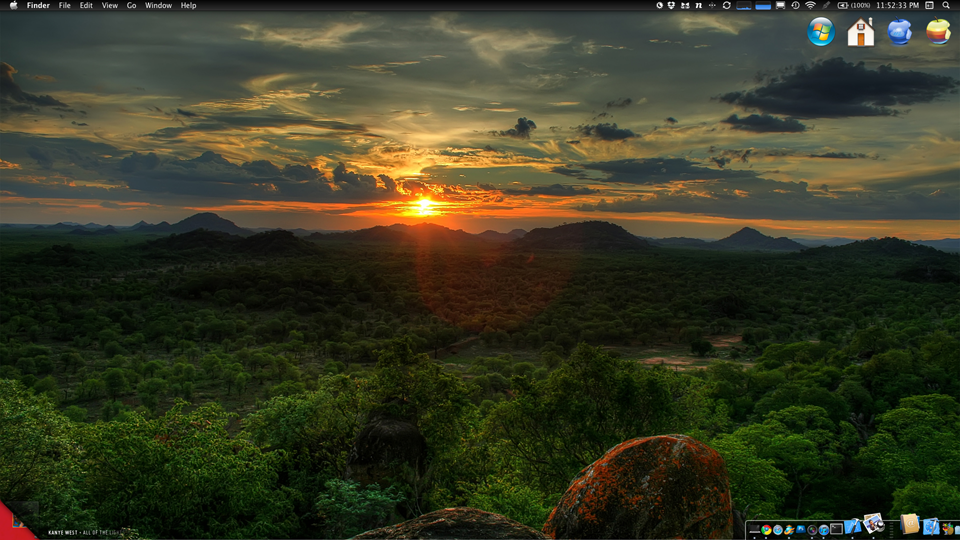
Task: Open the Home house desktop icon
Action: [x=860, y=32]
